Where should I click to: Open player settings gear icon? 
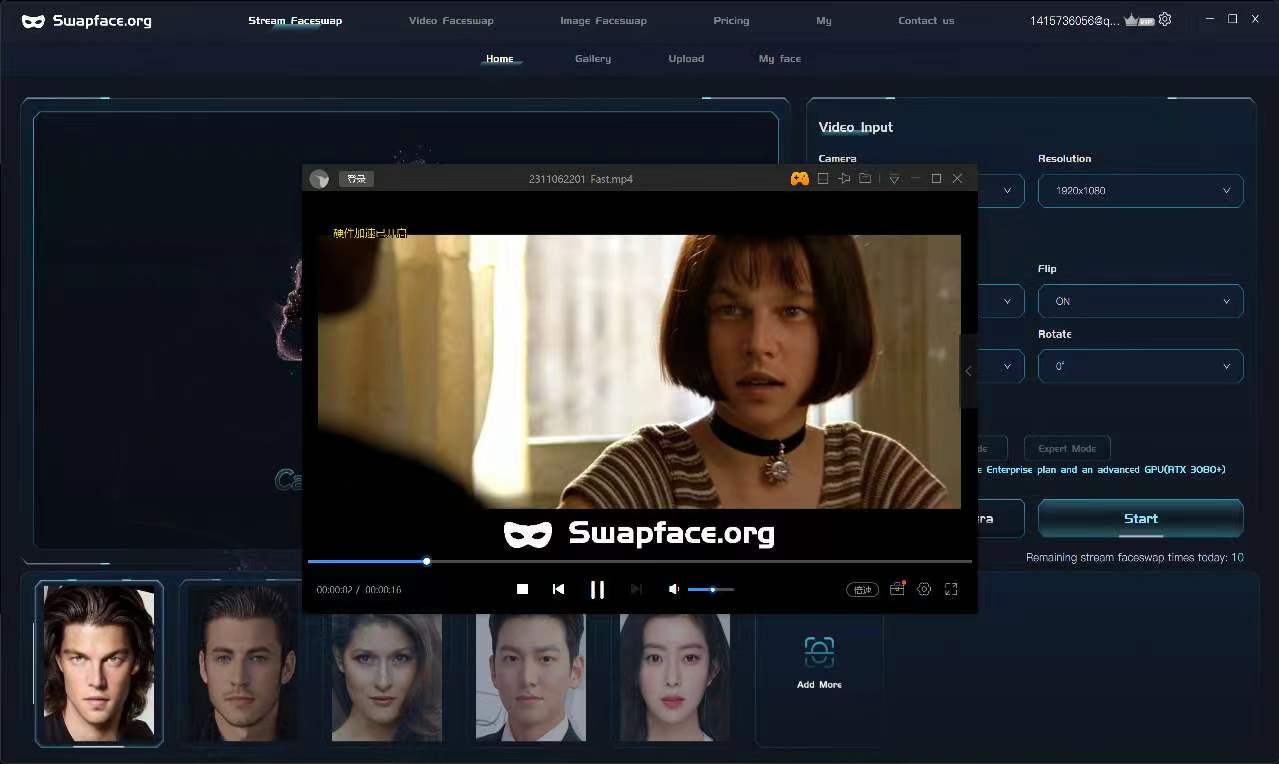(x=924, y=590)
